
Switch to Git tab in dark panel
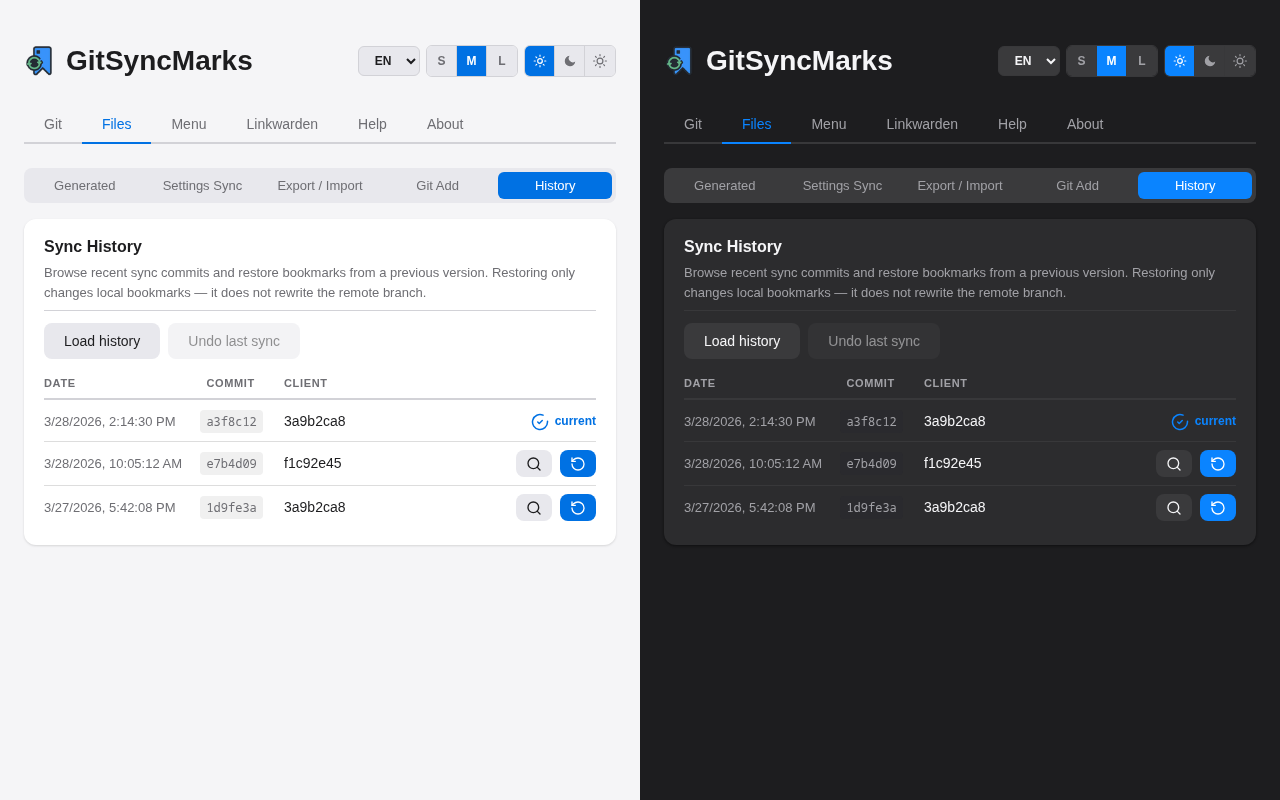(x=693, y=124)
